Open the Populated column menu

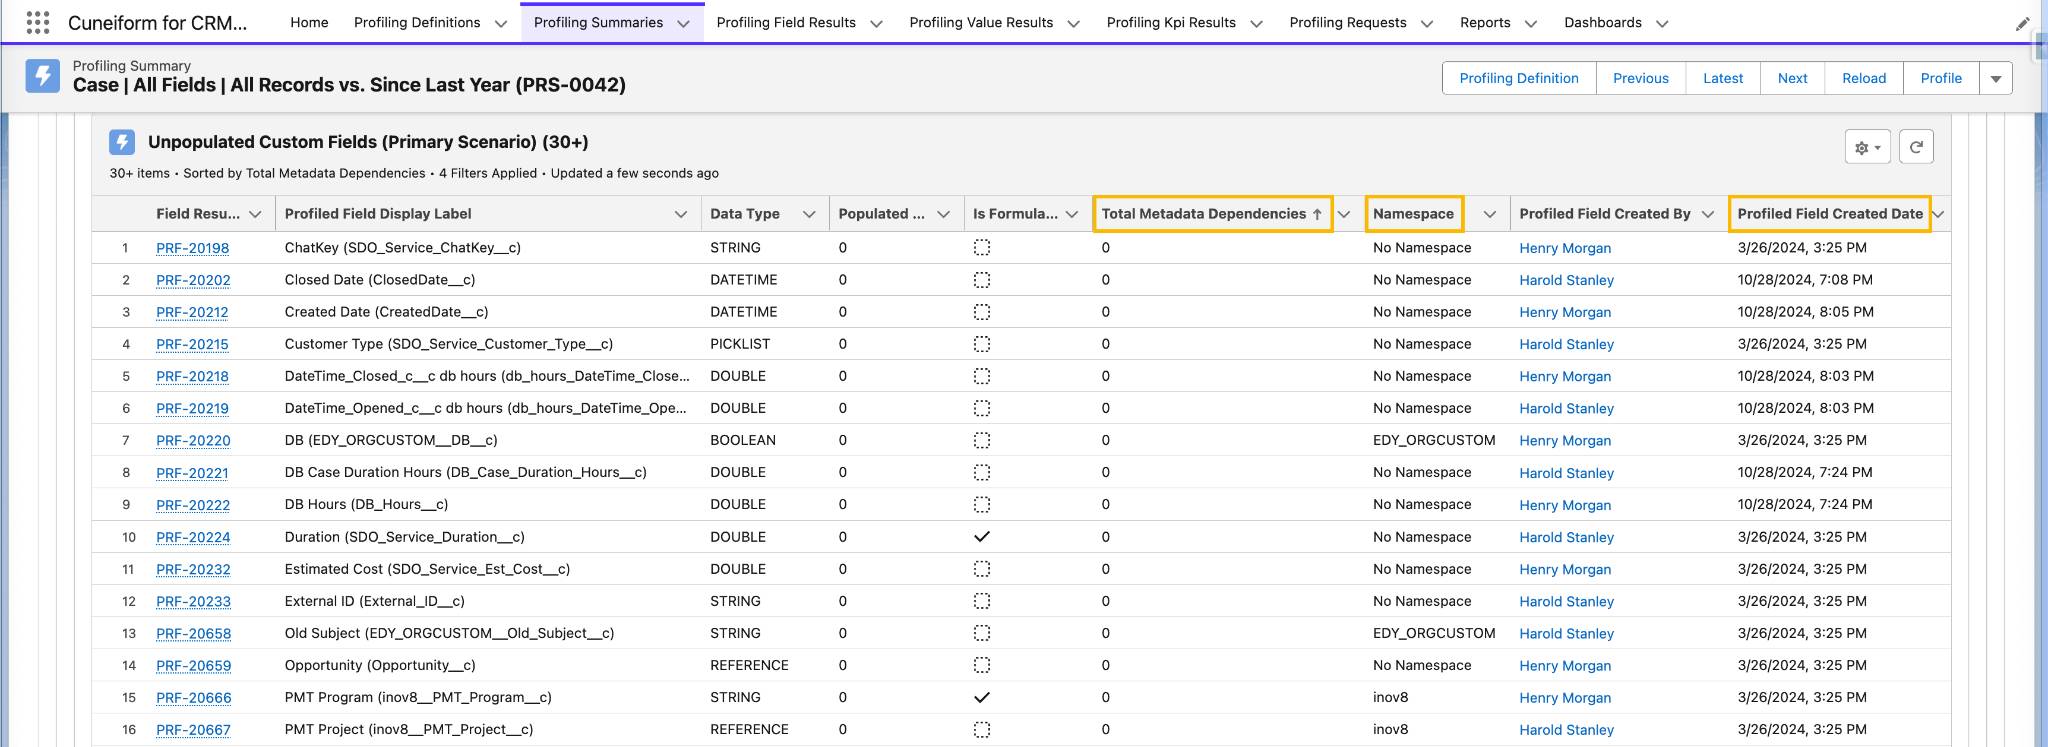point(943,214)
